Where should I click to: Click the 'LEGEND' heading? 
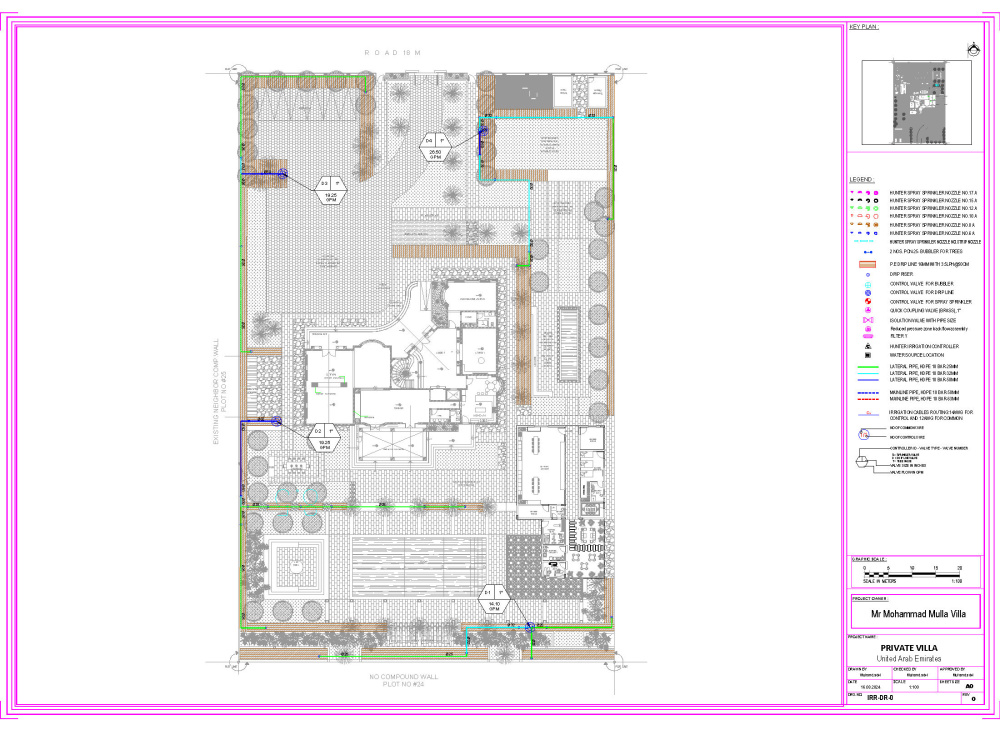pos(862,179)
